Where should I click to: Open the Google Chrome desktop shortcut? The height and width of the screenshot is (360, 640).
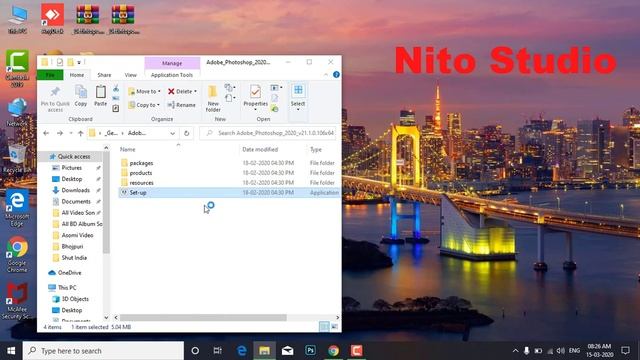coord(17,254)
